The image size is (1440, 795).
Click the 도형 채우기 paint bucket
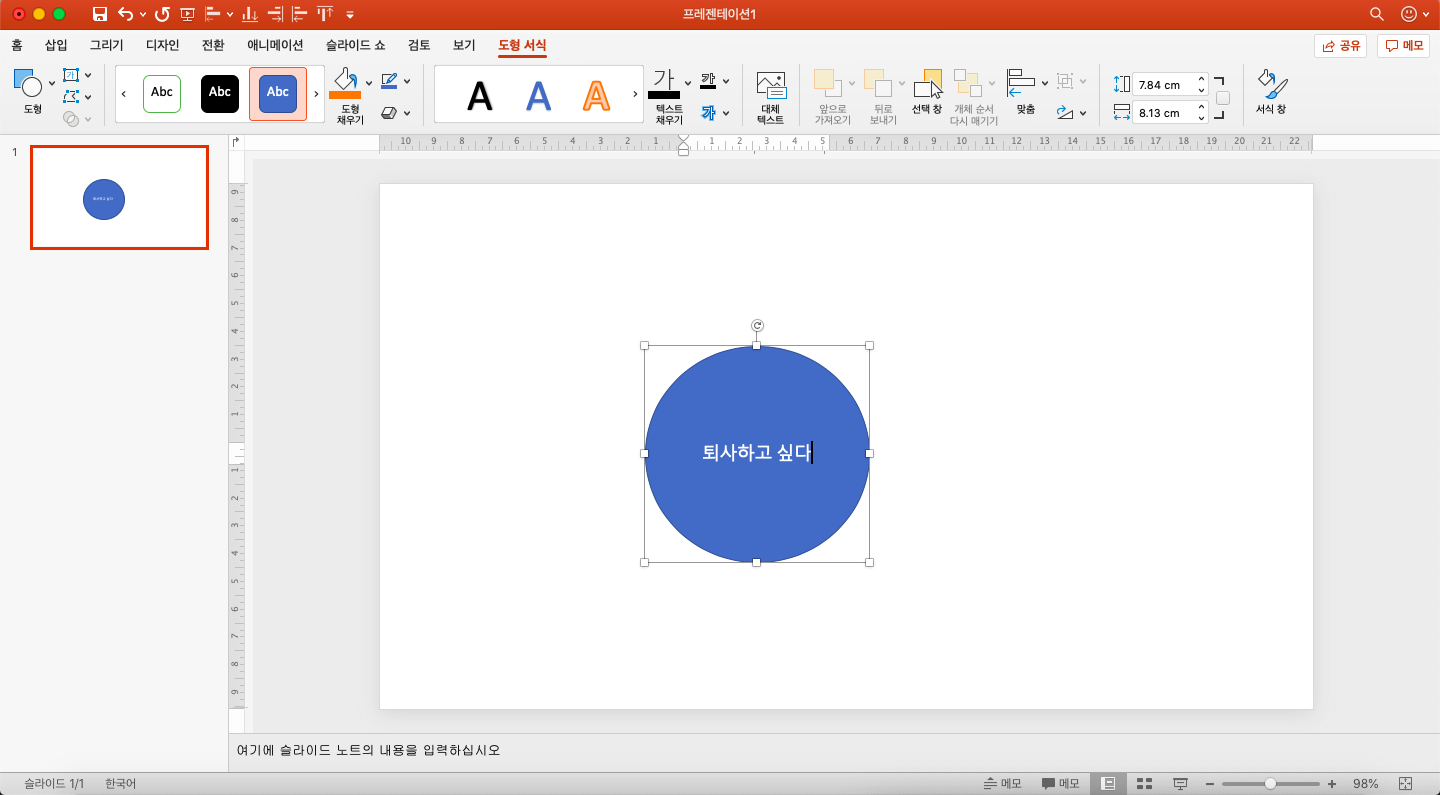tap(345, 83)
